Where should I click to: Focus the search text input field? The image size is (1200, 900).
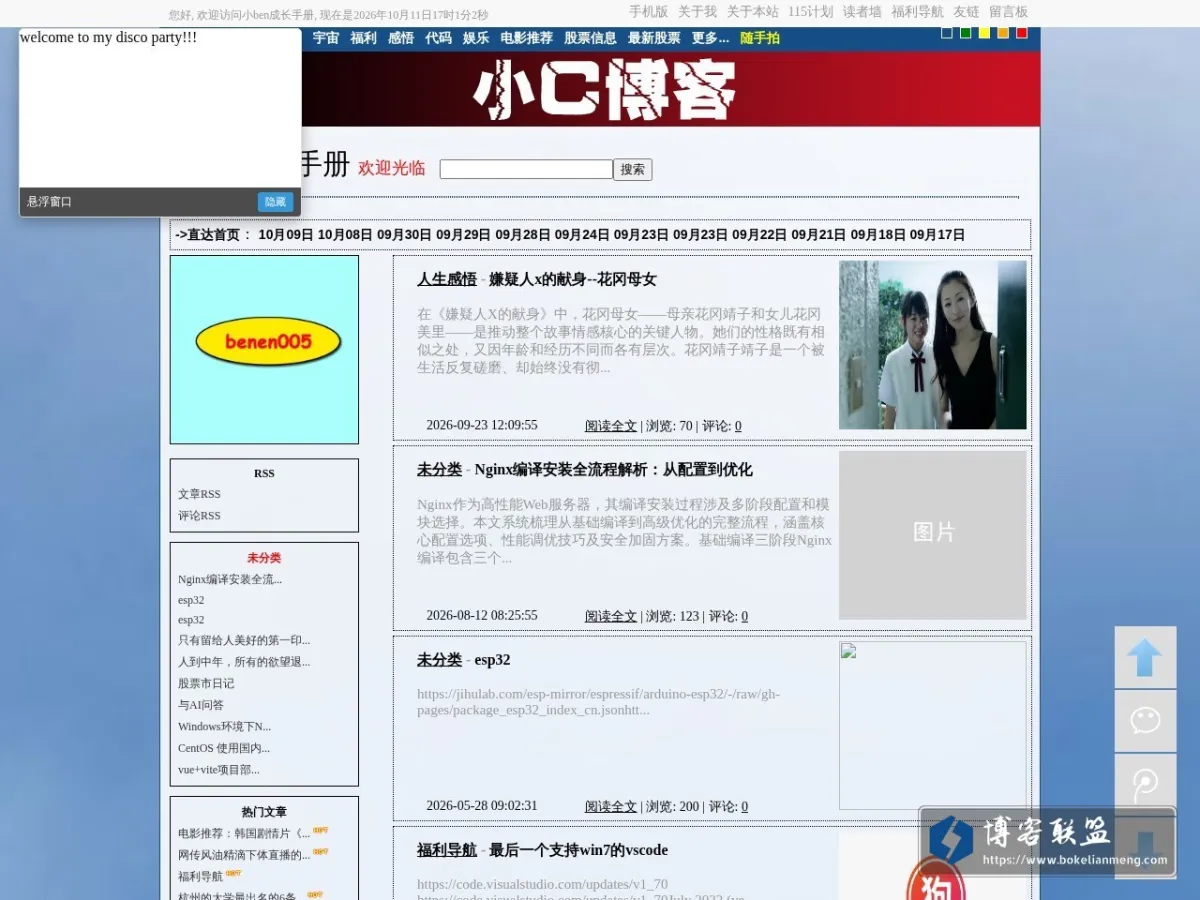pyautogui.click(x=526, y=170)
